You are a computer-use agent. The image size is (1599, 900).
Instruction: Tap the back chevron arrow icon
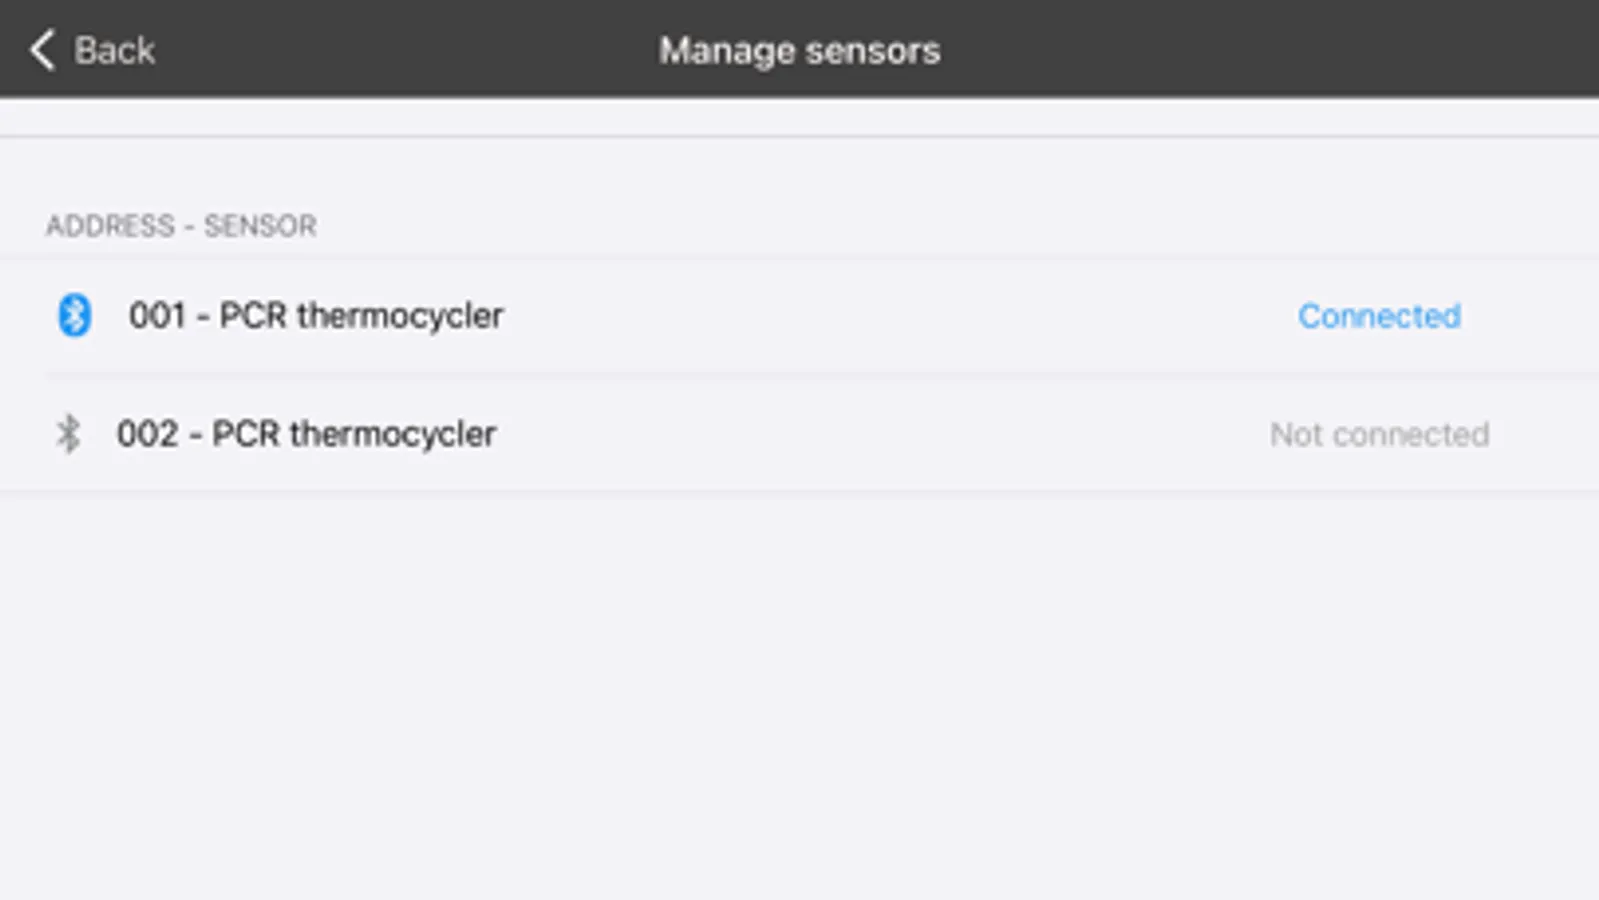coord(42,50)
